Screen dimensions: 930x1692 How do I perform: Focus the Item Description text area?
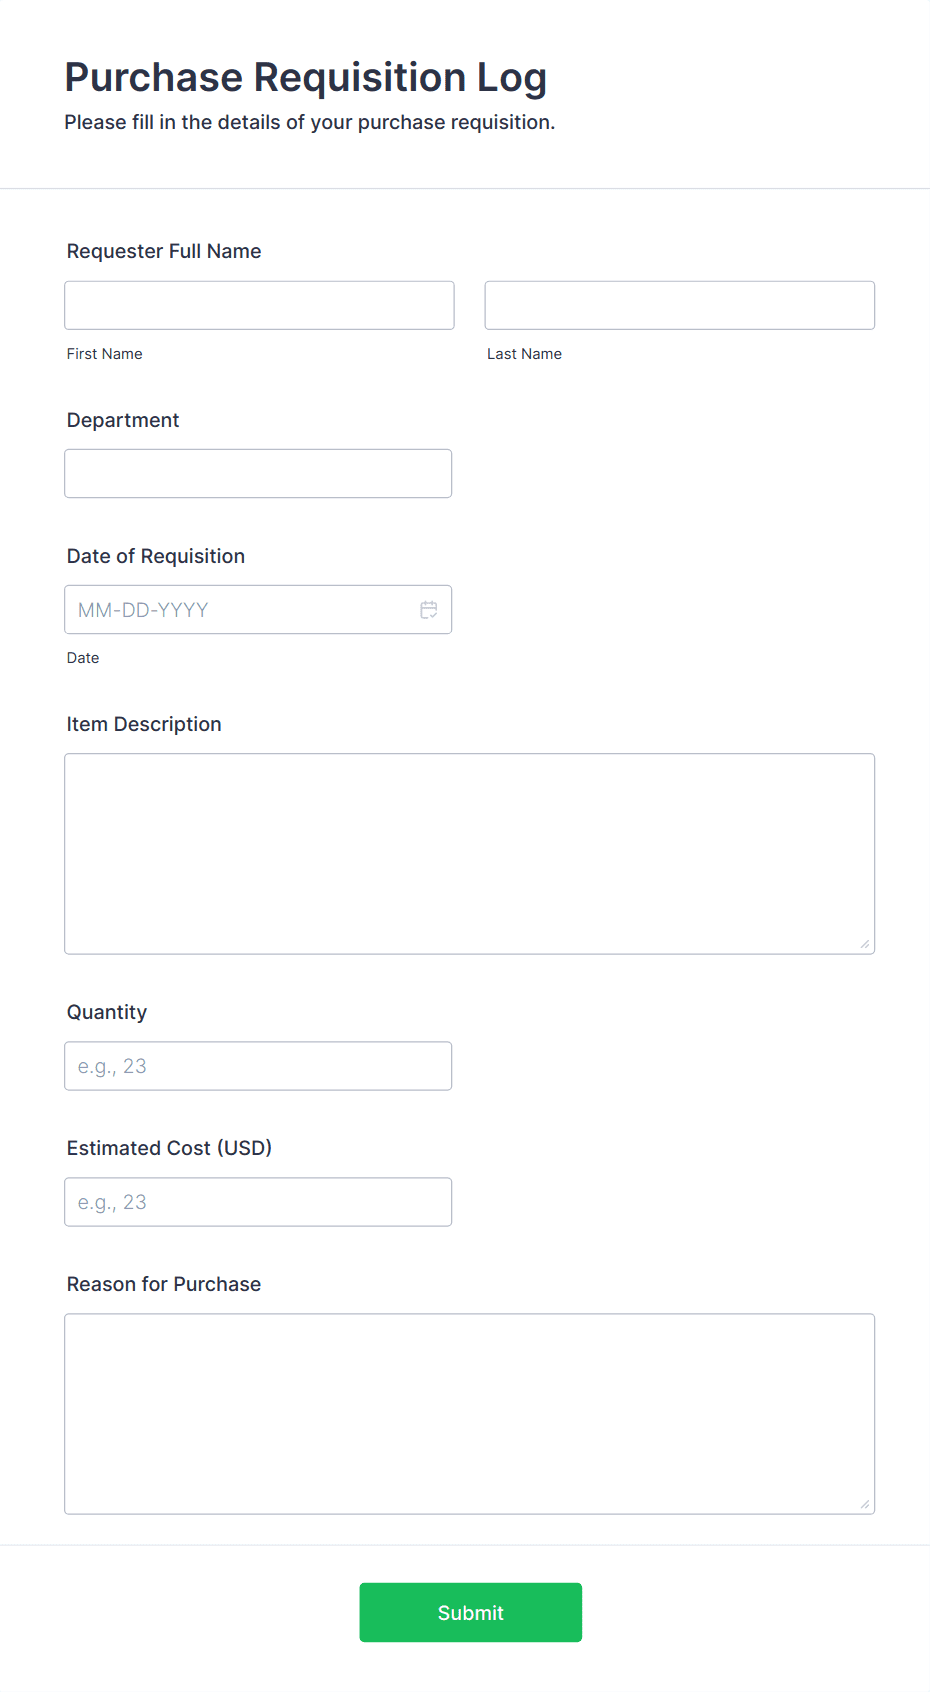click(x=469, y=853)
